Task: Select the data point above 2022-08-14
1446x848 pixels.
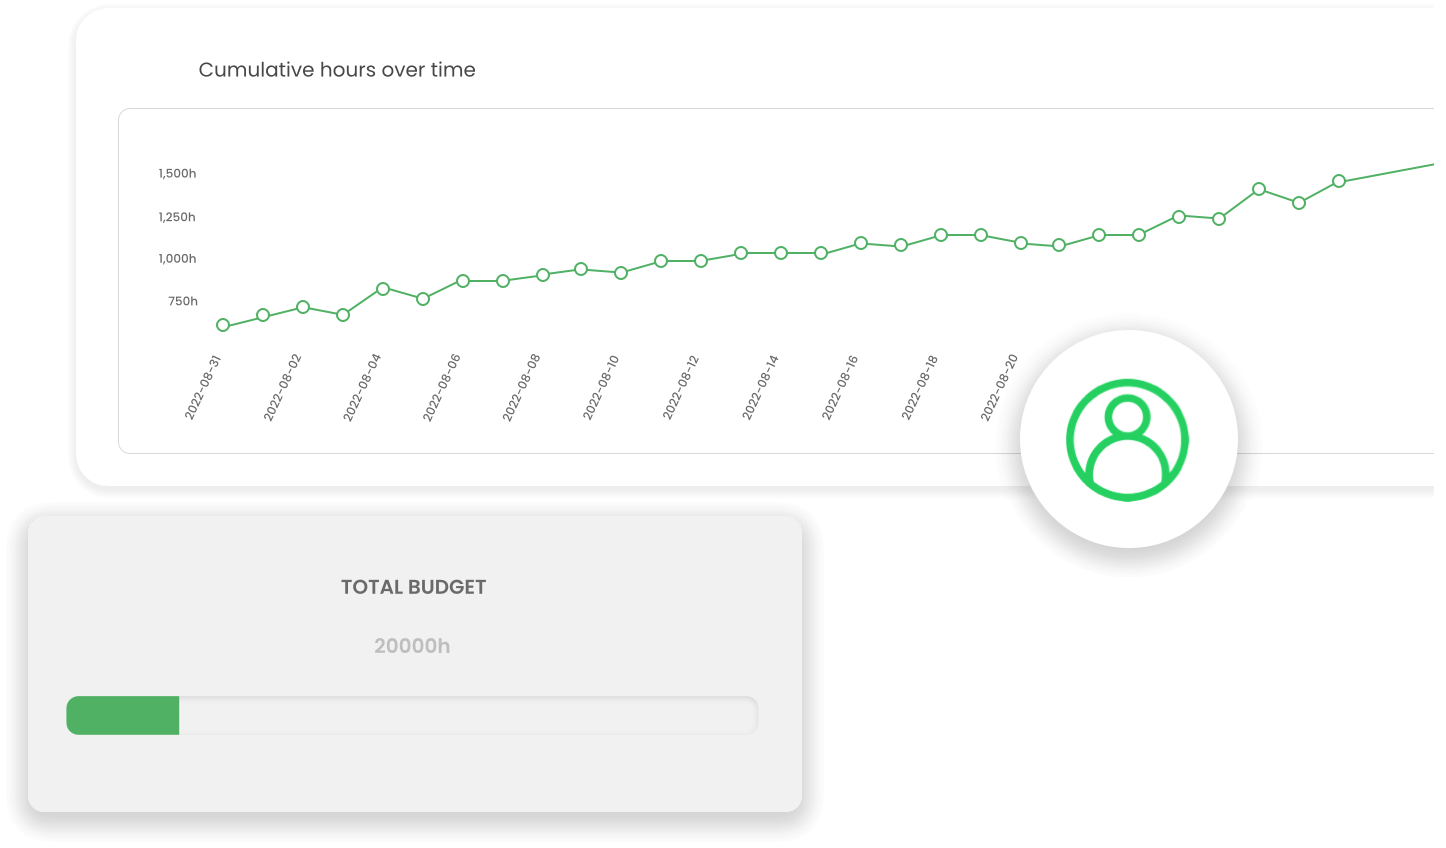Action: point(781,253)
